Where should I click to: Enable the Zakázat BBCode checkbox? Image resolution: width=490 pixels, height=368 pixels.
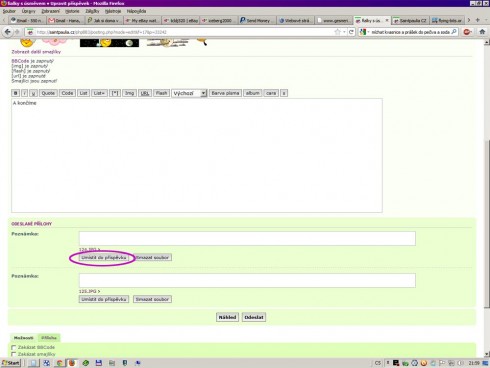pyautogui.click(x=14, y=348)
